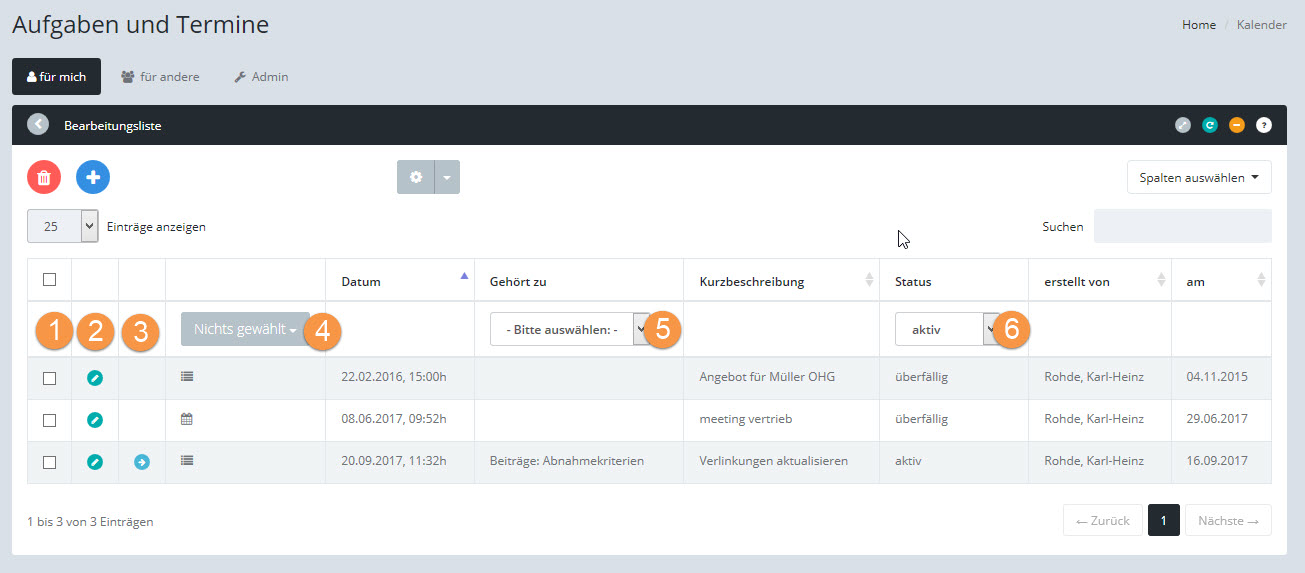Open the Admin tab
The image size is (1305, 573).
(261, 77)
